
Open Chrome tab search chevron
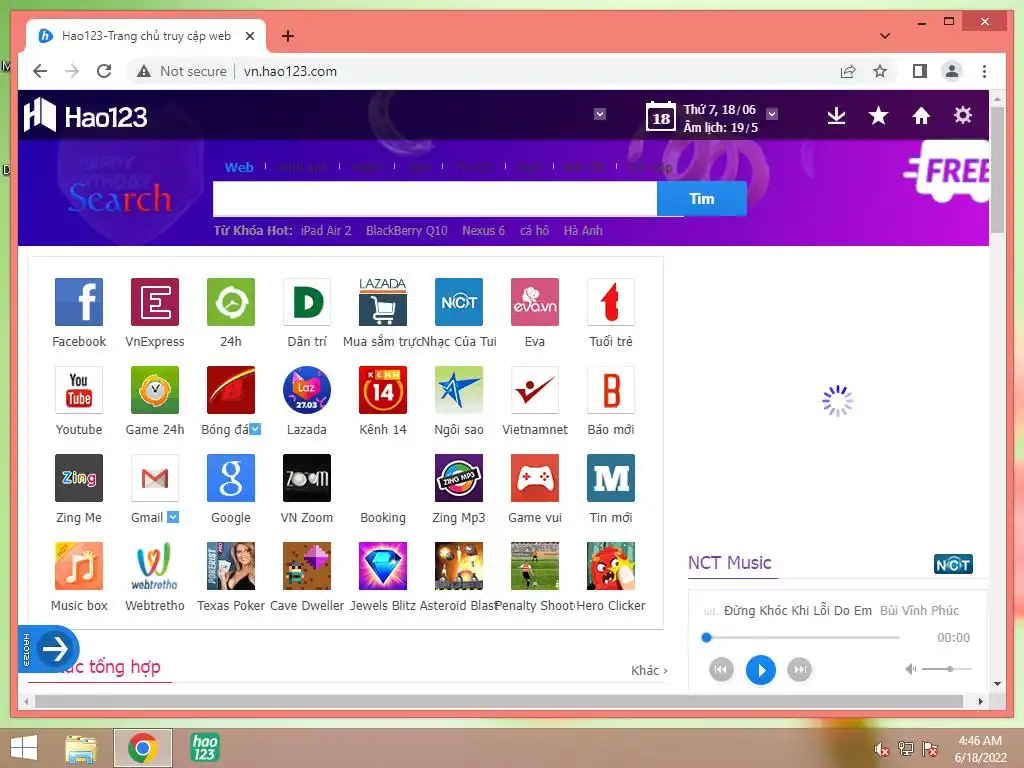885,36
